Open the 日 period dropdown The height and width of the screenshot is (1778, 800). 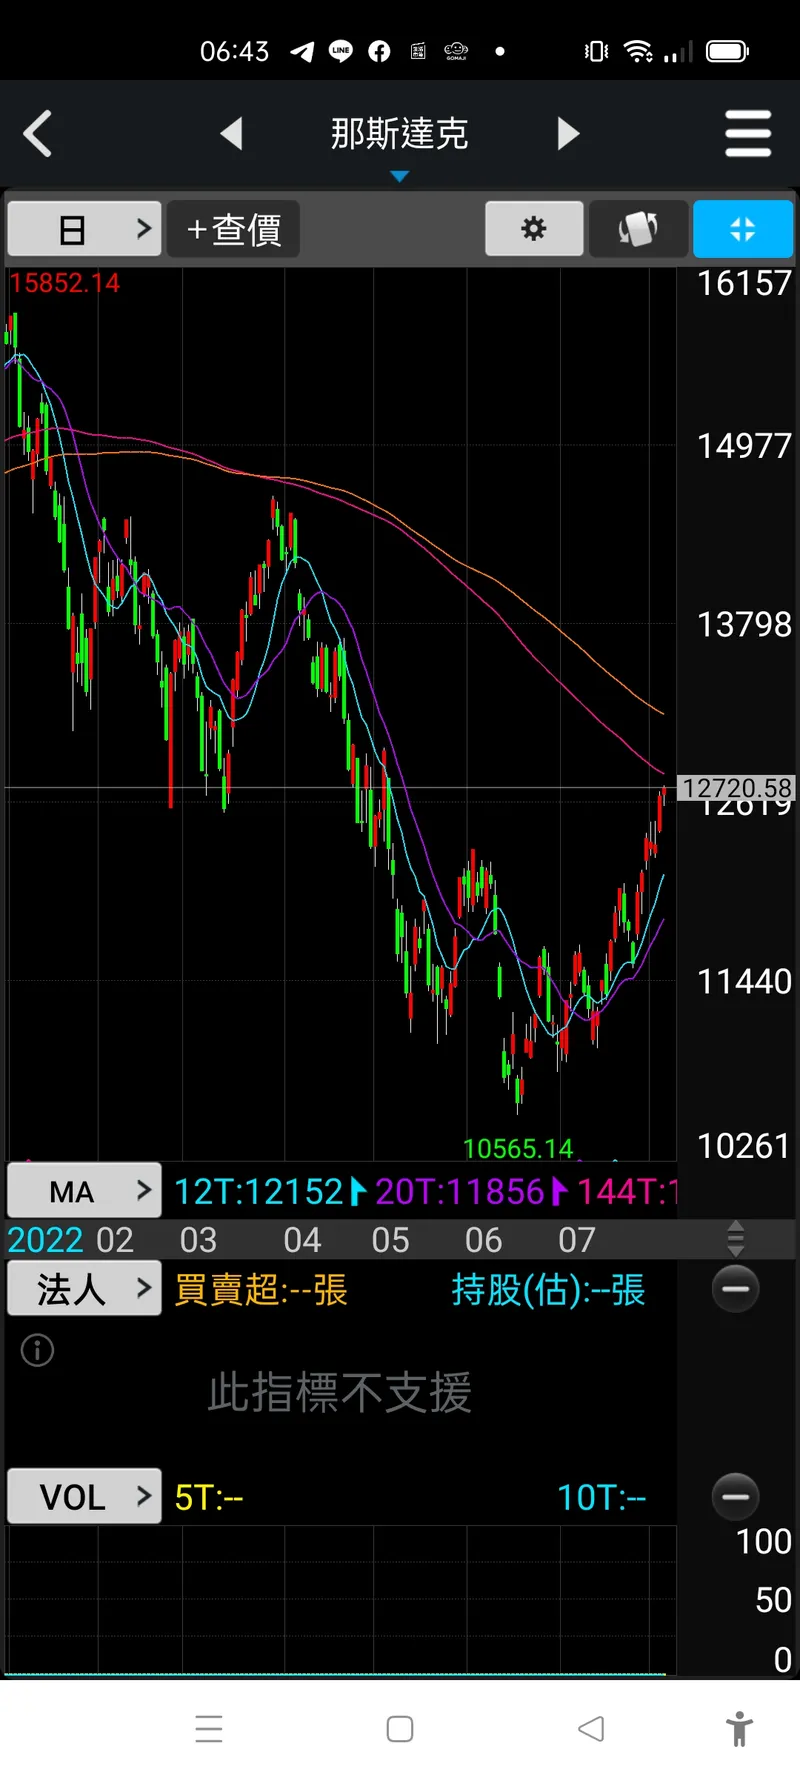click(x=84, y=229)
